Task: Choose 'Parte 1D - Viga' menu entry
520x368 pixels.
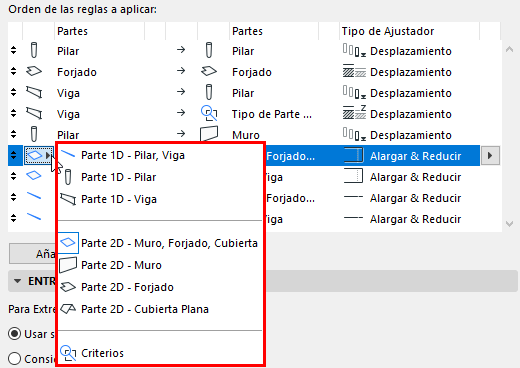Action: click(160, 199)
